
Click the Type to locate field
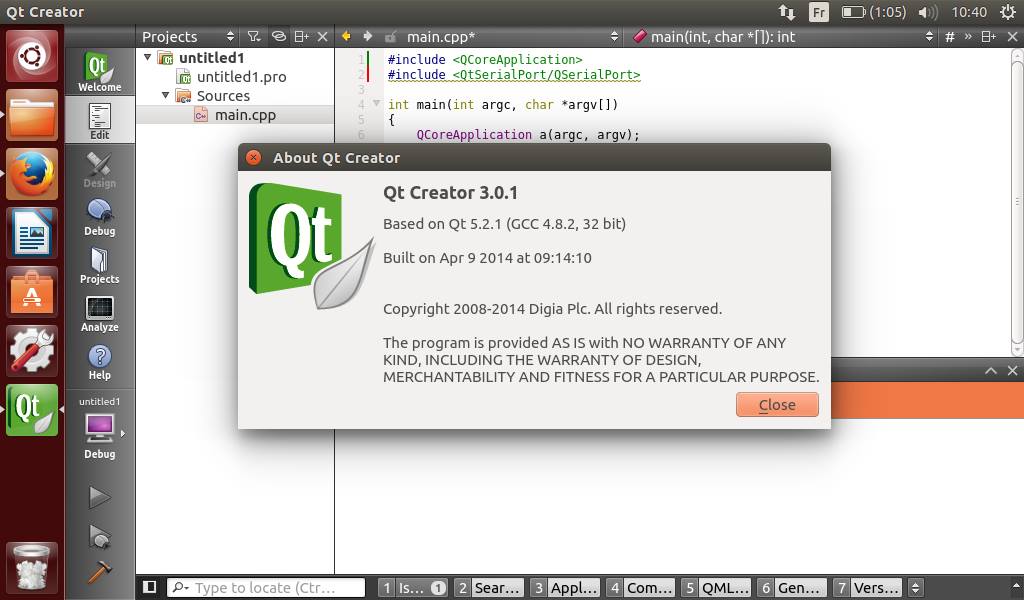click(266, 588)
